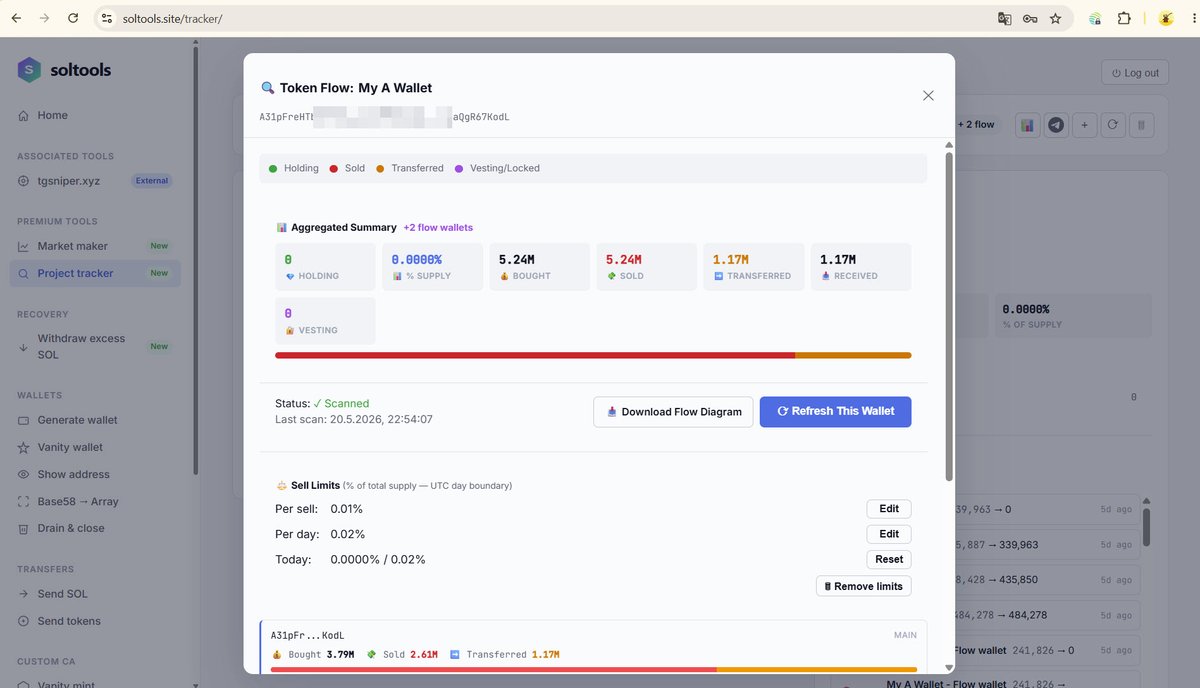Click the colored chart icon in background
The image size is (1200, 688).
[1028, 125]
